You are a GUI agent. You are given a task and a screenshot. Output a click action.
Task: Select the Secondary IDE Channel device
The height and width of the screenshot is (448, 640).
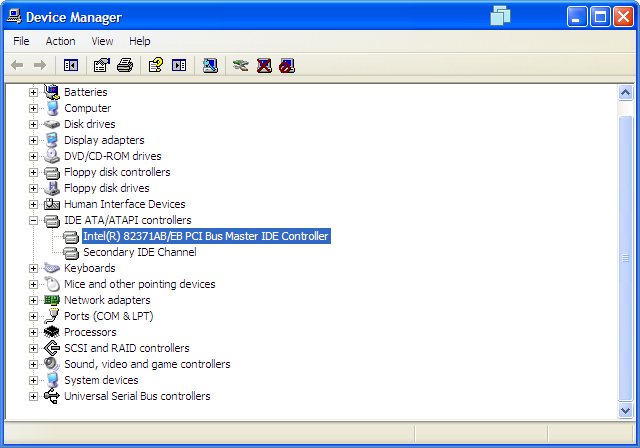click(x=140, y=252)
